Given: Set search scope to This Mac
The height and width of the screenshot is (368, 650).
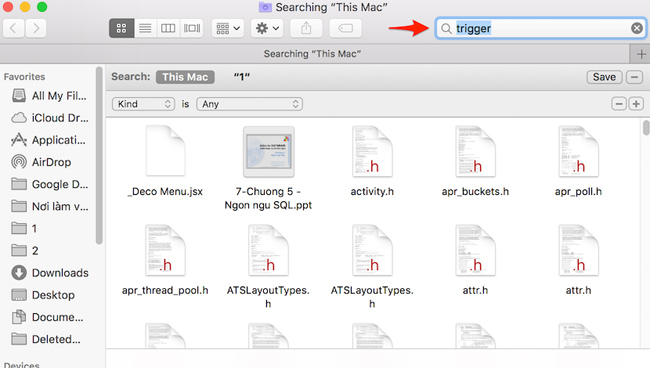Looking at the screenshot, I should (x=185, y=77).
